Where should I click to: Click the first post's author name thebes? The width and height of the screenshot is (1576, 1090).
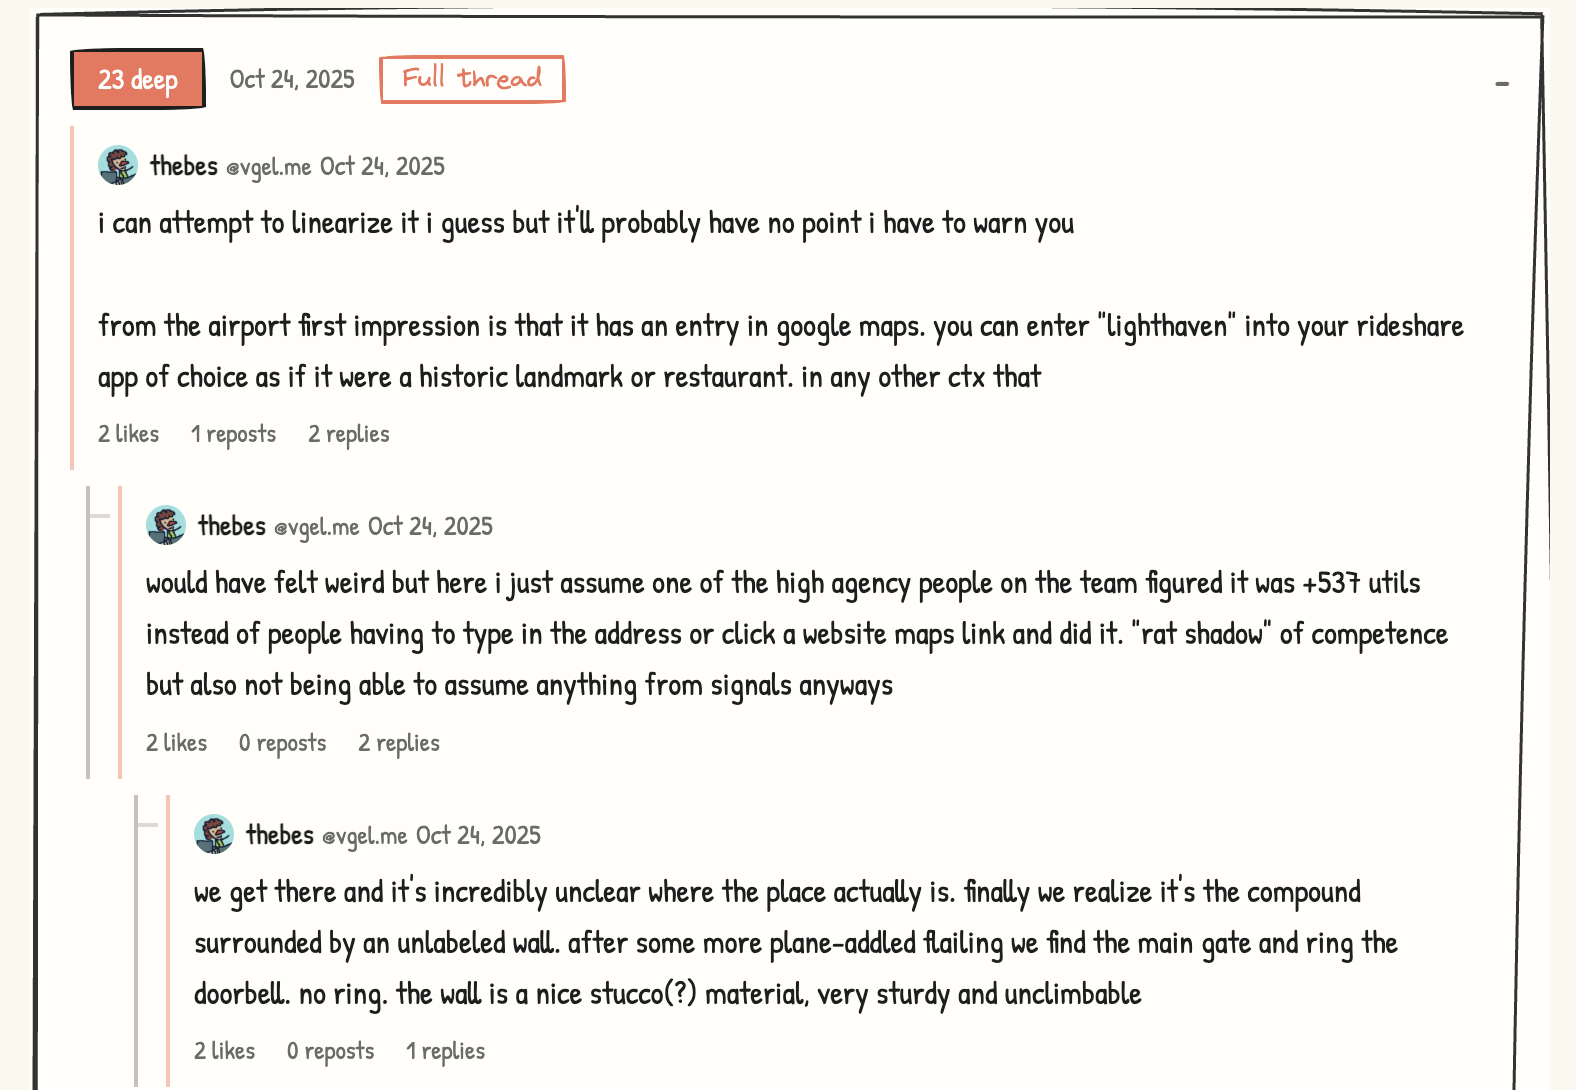click(184, 166)
